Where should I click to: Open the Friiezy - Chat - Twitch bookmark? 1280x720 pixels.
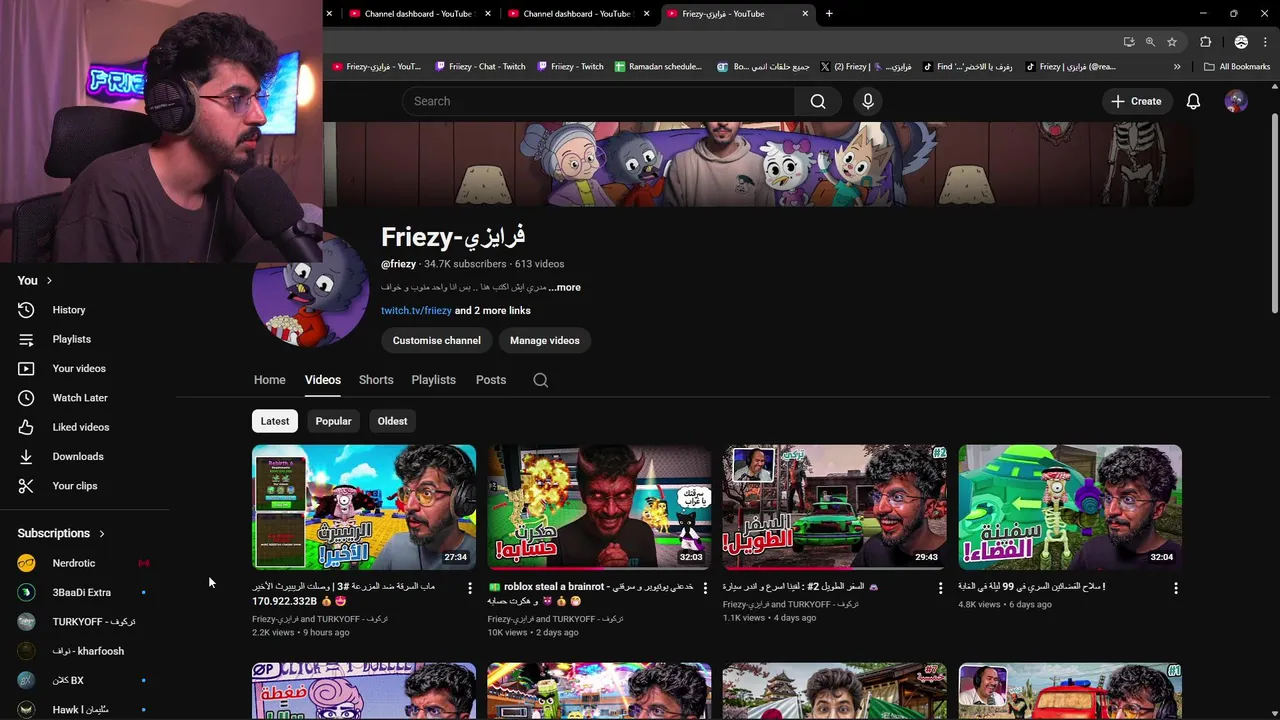(480, 67)
